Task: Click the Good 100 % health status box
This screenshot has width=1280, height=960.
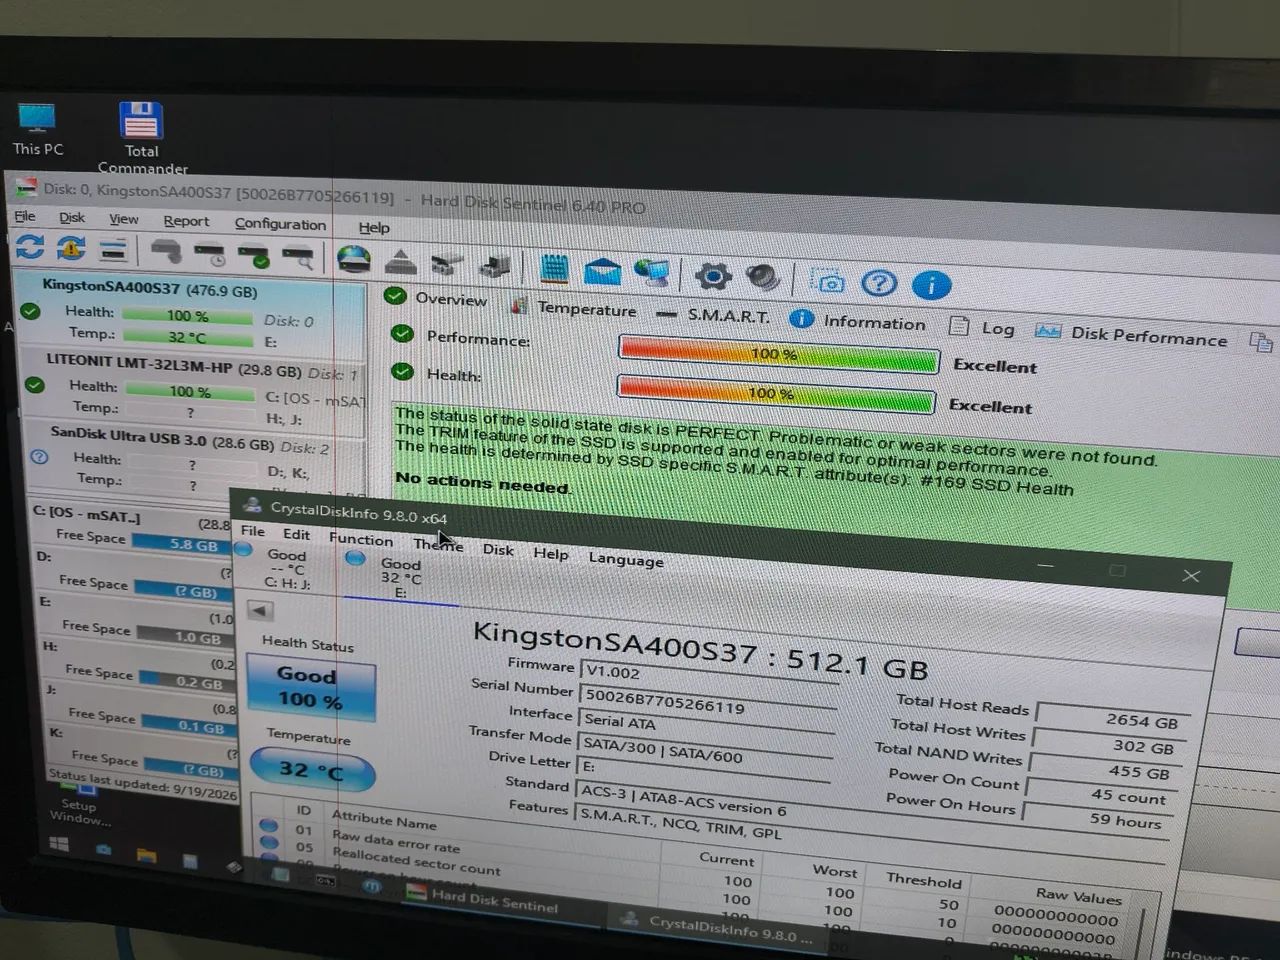Action: click(310, 687)
